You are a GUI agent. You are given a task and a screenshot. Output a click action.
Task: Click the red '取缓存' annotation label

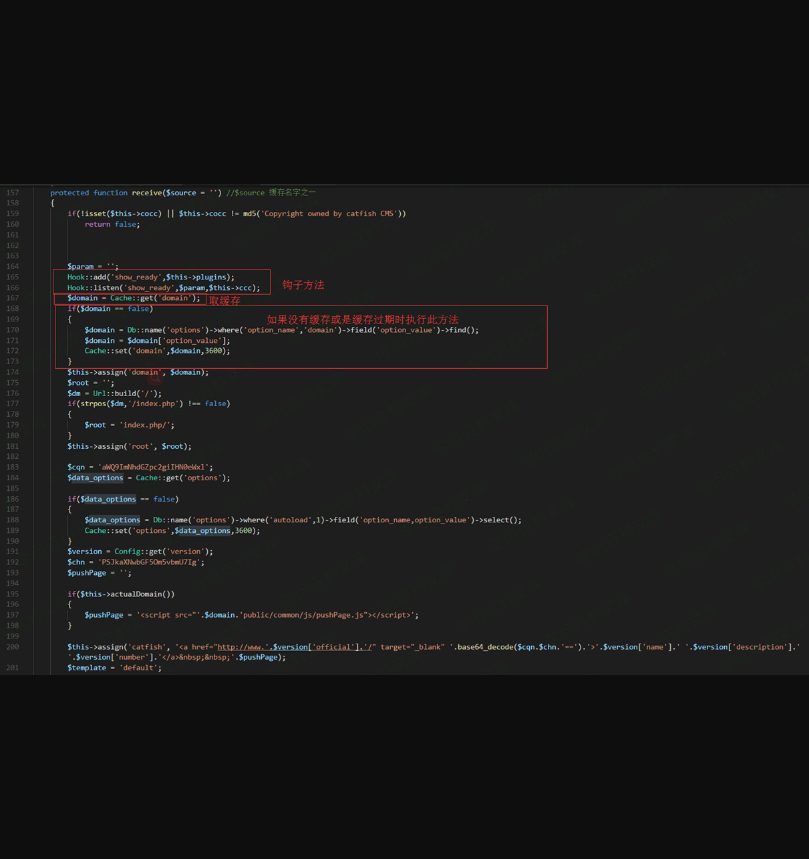[224, 300]
